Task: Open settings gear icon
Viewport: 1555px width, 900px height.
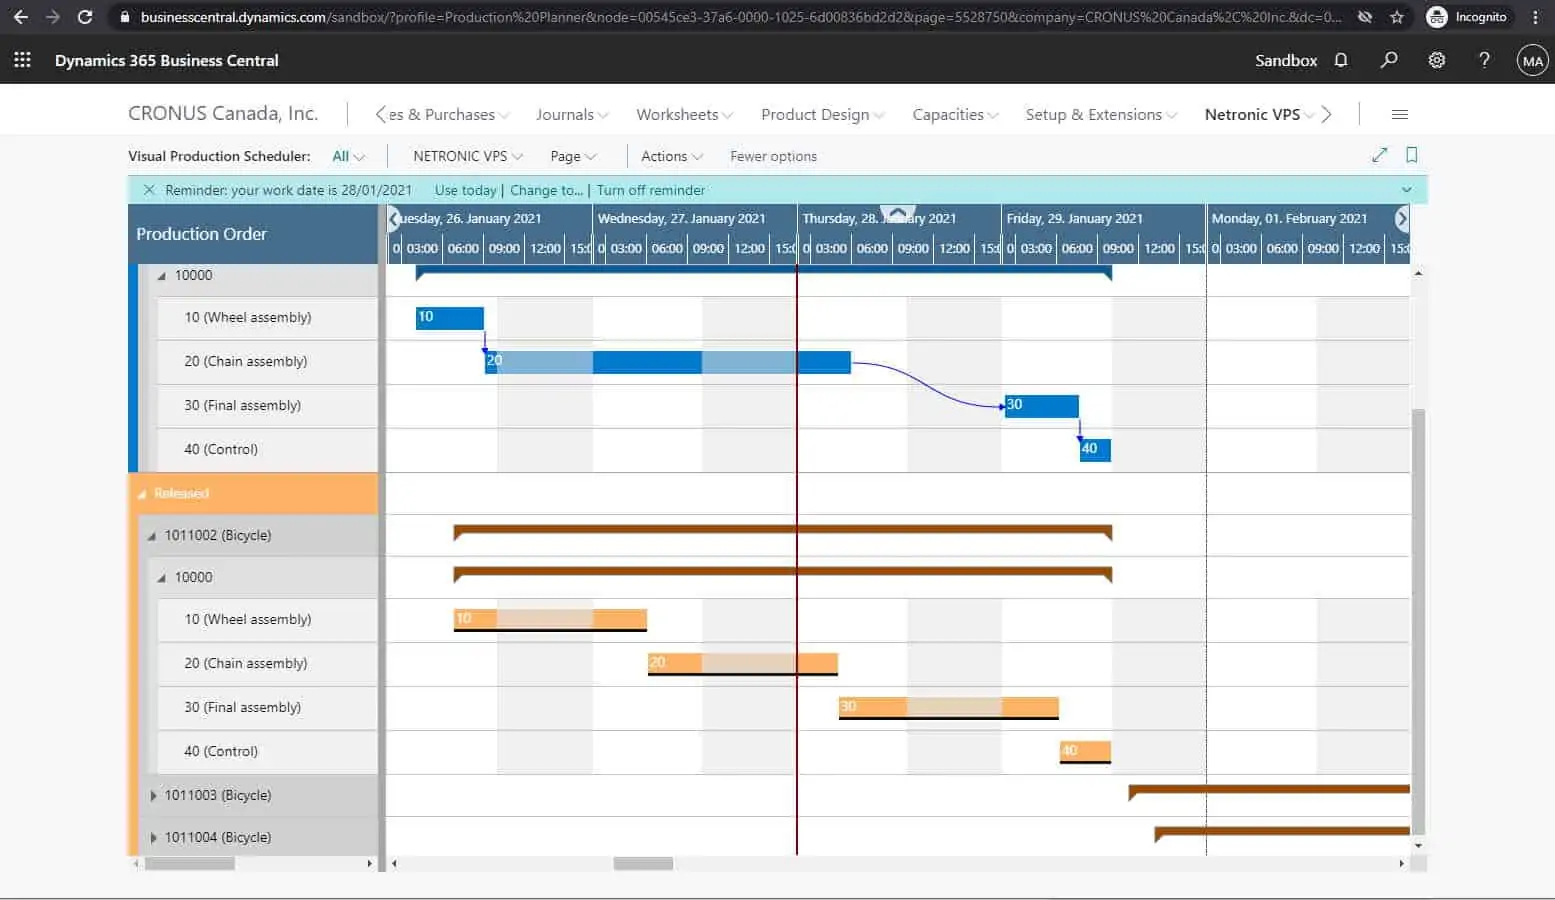Action: coord(1437,60)
